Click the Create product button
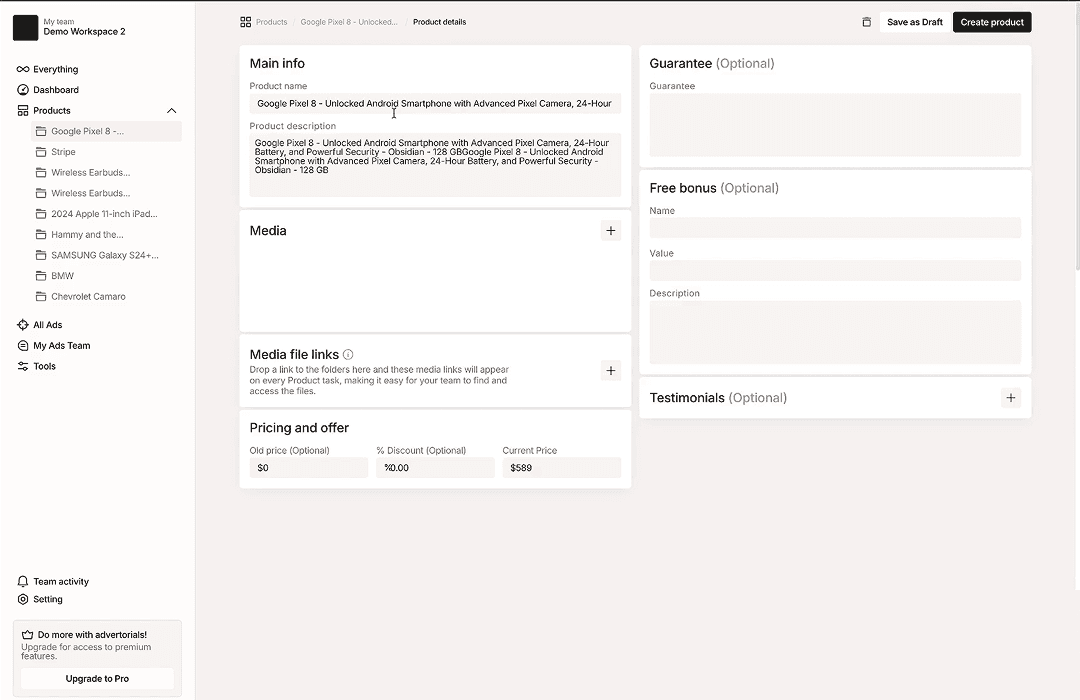 coord(991,22)
